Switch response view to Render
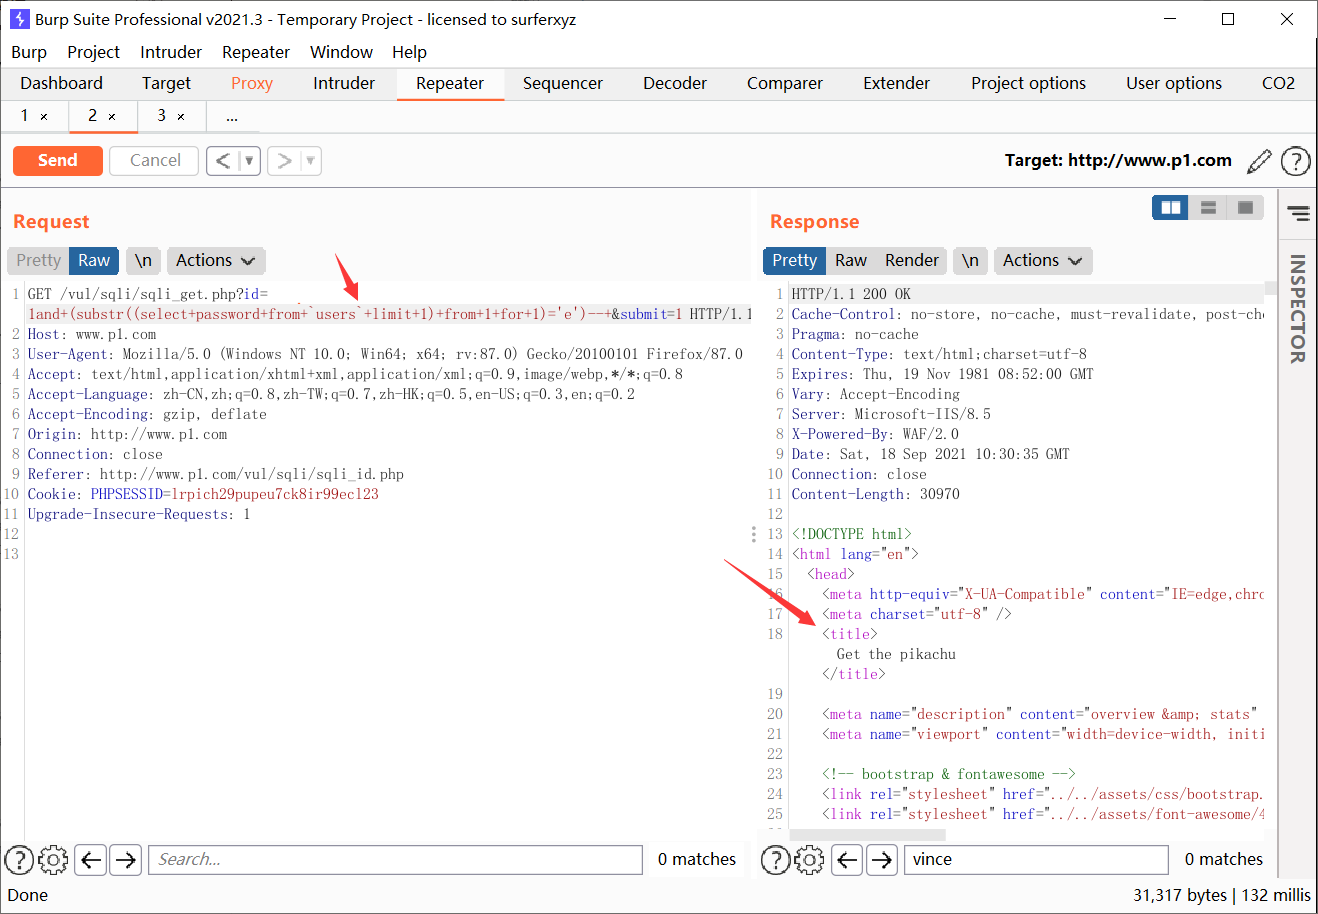This screenshot has width=1318, height=914. (912, 261)
